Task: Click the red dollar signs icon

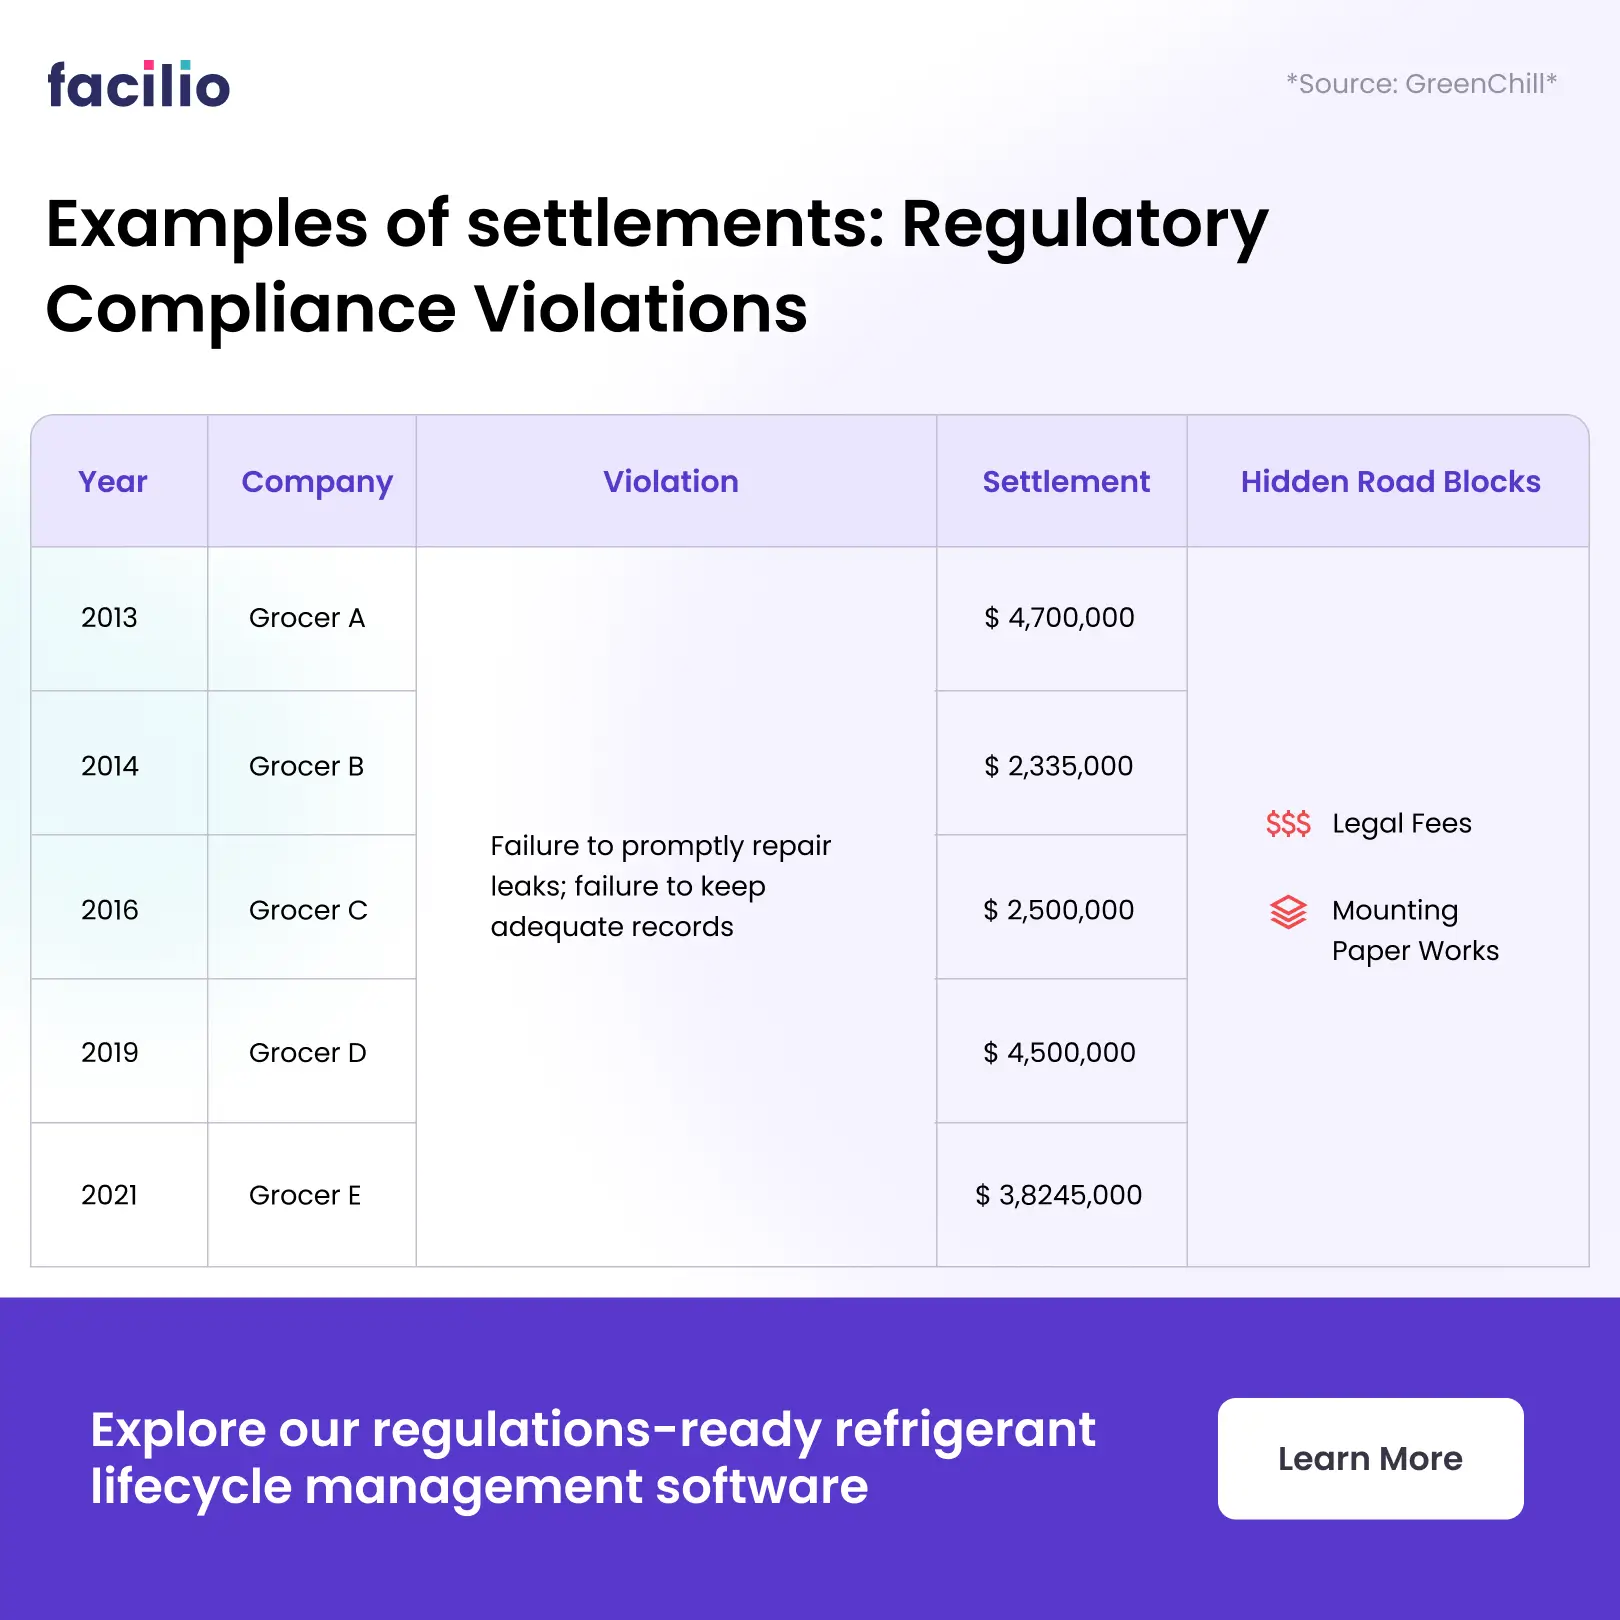Action: pos(1288,824)
